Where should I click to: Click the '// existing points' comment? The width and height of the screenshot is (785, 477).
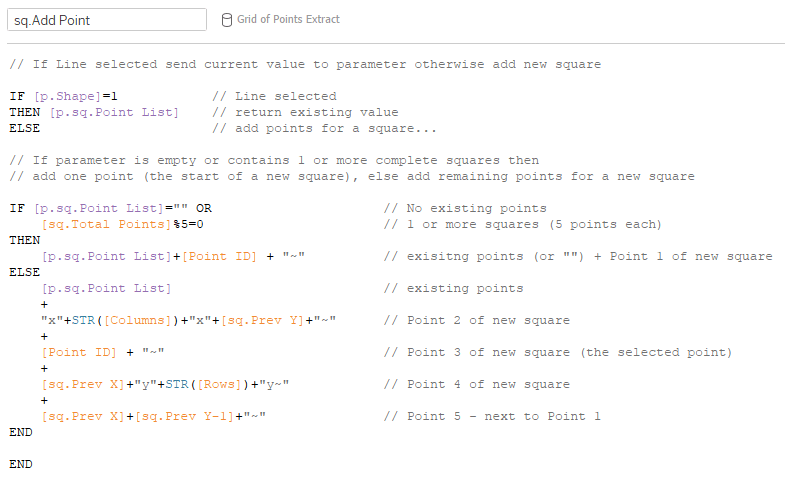pyautogui.click(x=453, y=288)
